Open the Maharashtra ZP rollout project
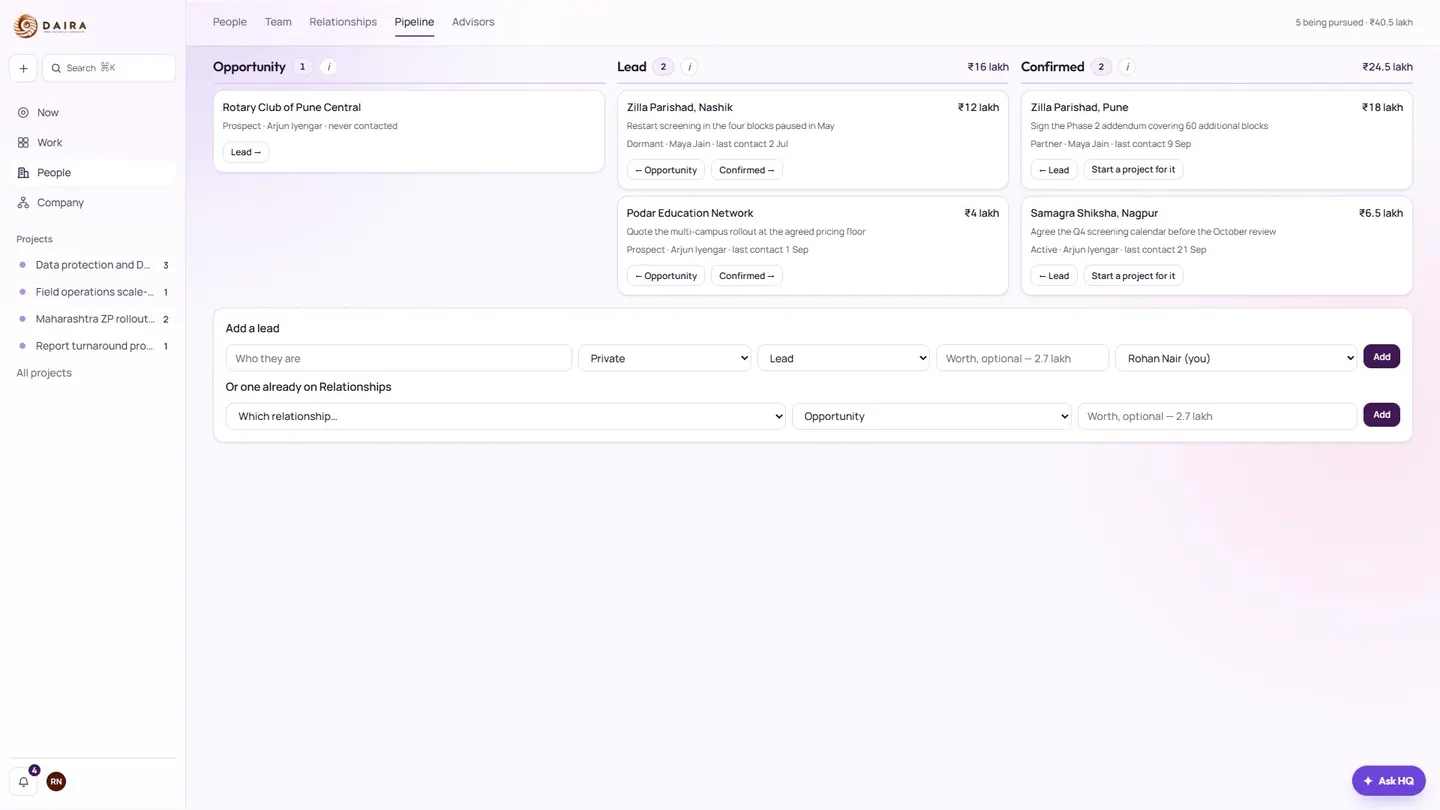The height and width of the screenshot is (810, 1440). coord(93,319)
